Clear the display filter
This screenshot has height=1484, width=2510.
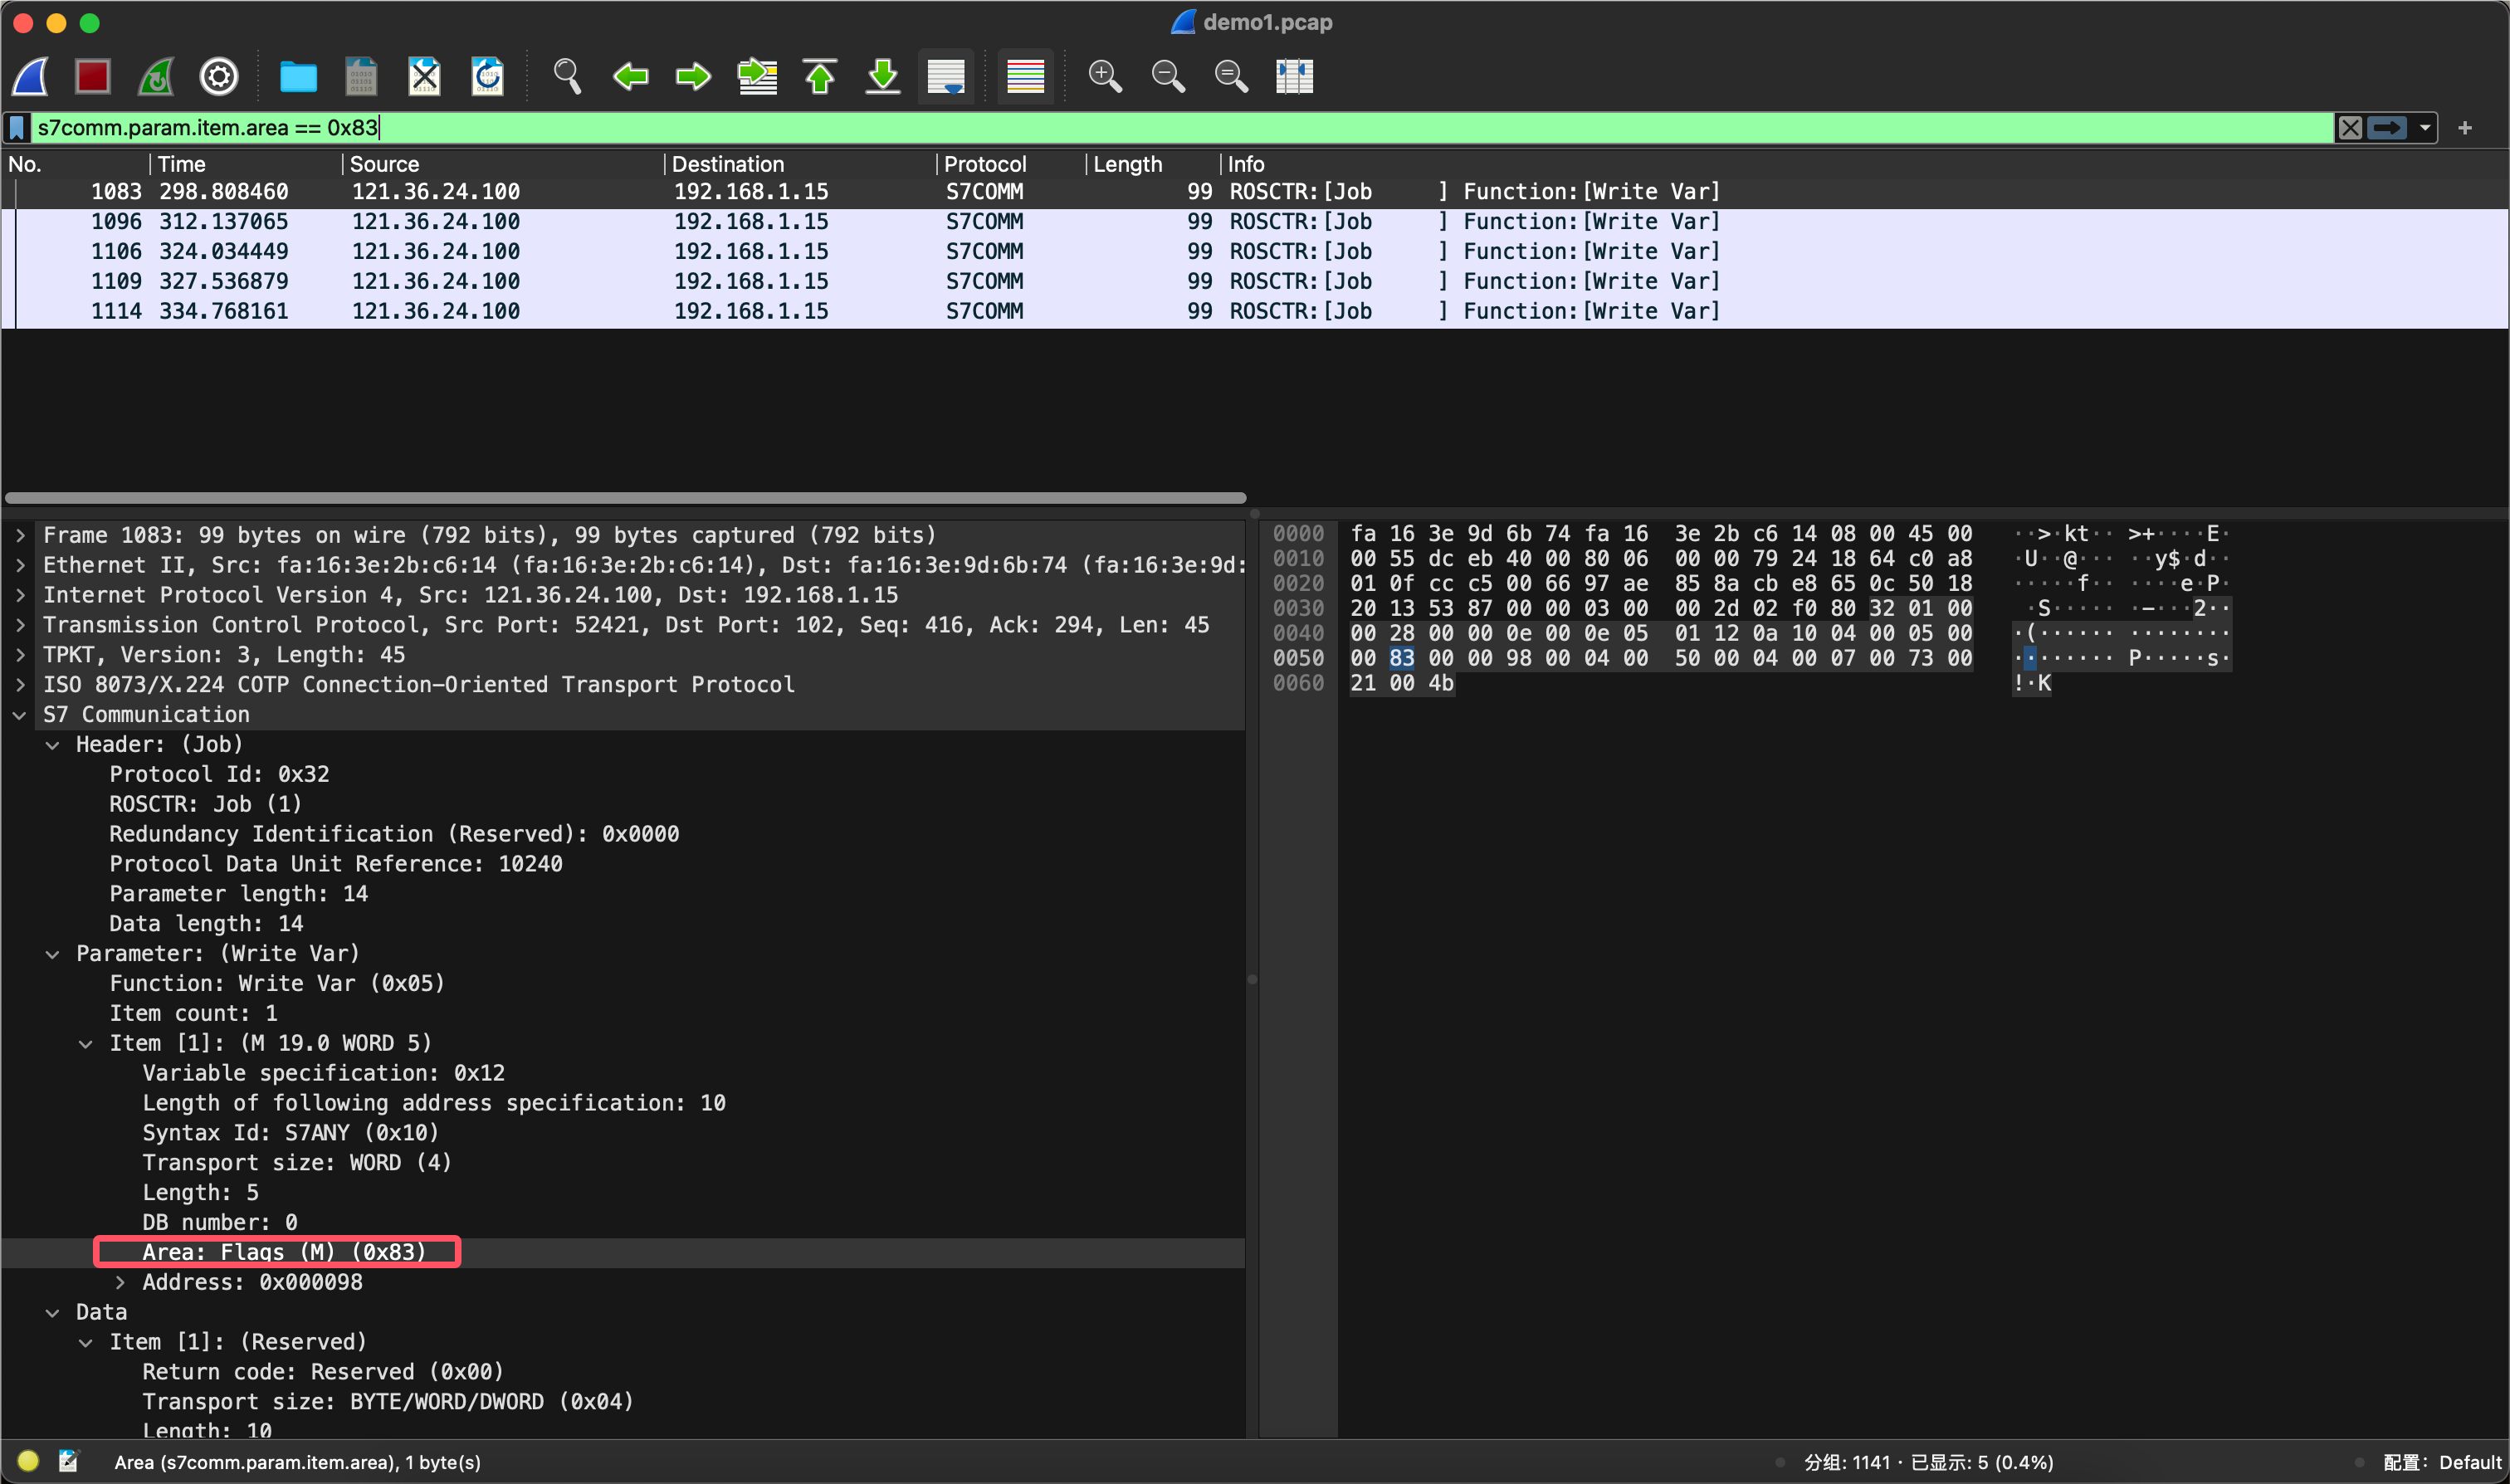[x=2350, y=128]
